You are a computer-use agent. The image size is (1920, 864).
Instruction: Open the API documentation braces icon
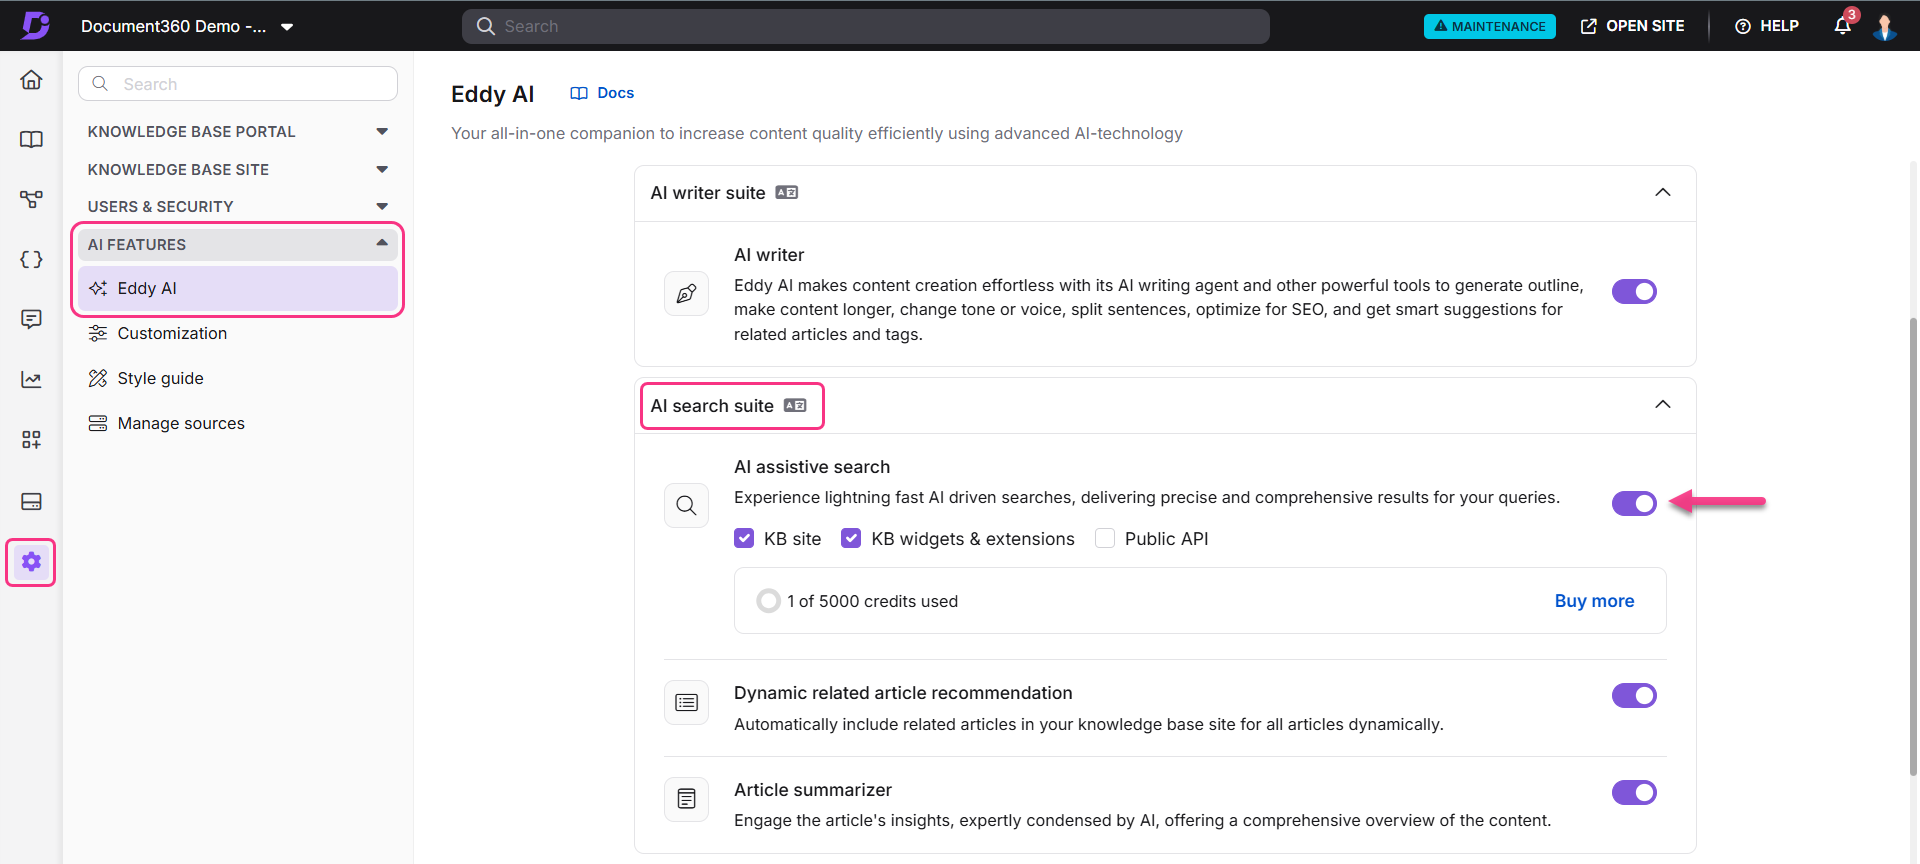tap(31, 260)
